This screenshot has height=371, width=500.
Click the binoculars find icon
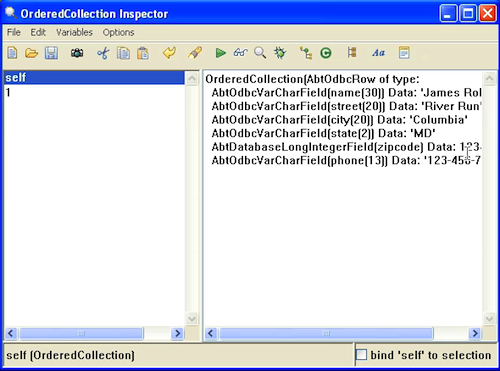point(77,53)
